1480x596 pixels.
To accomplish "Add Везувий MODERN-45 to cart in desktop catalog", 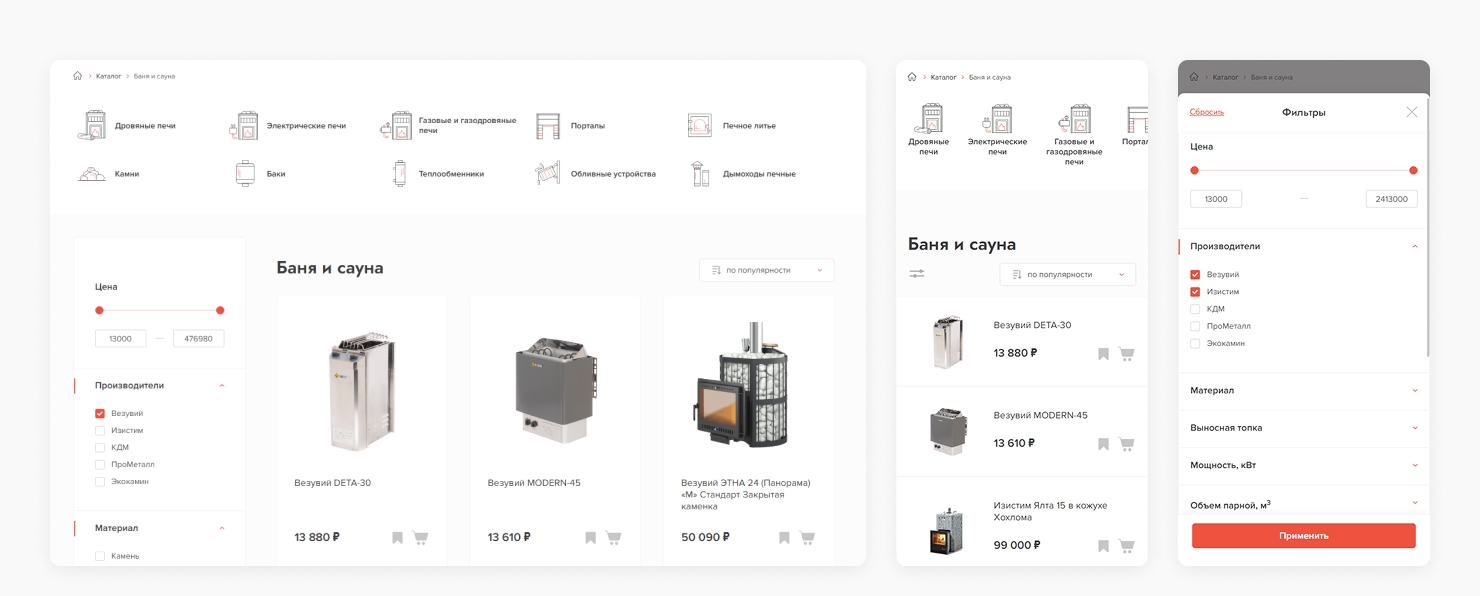I will coord(613,538).
